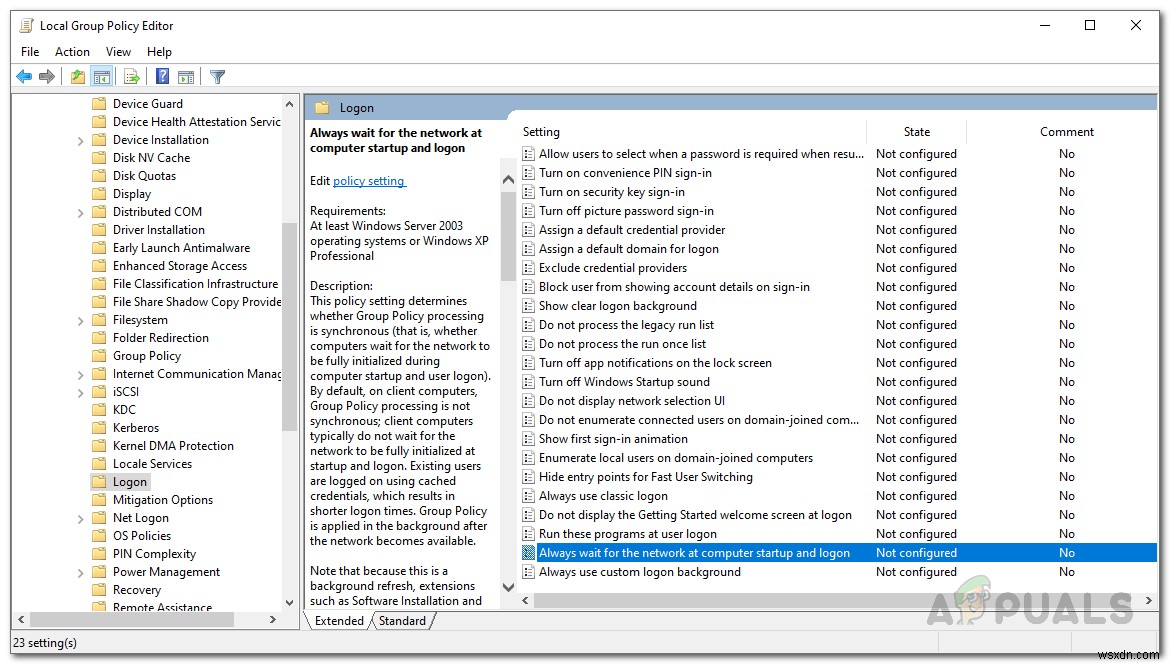This screenshot has width=1171, height=665.
Task: Click the Forward arrow toolbar icon
Action: pos(47,76)
